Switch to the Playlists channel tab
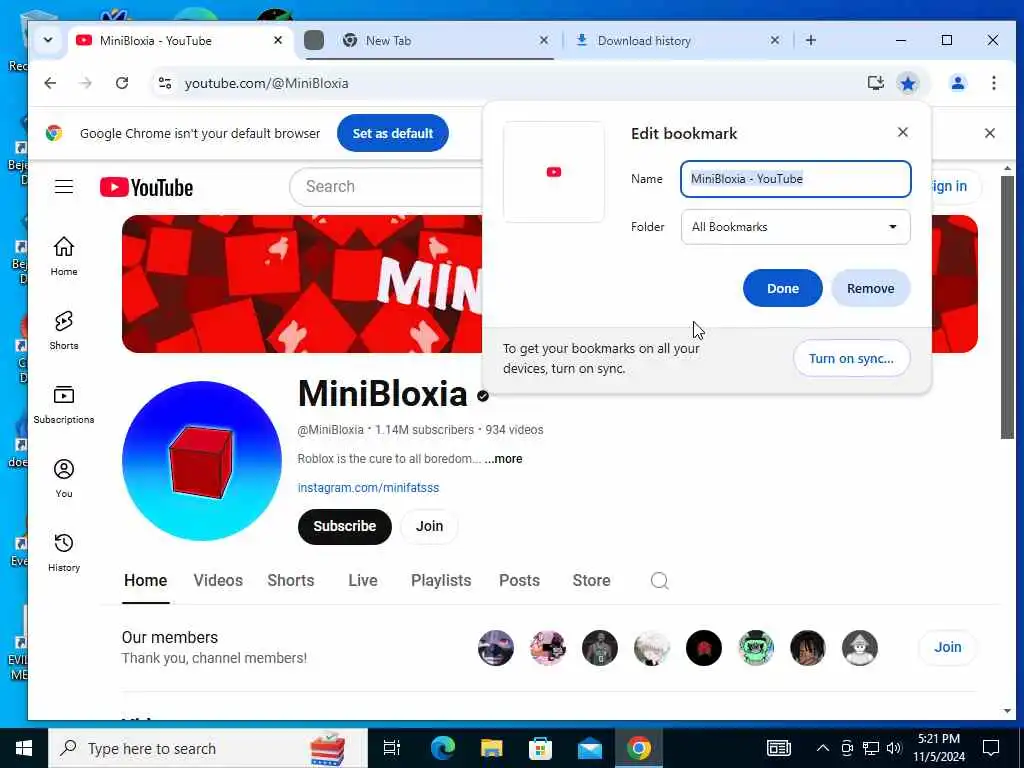Image resolution: width=1024 pixels, height=768 pixels. pyautogui.click(x=441, y=581)
